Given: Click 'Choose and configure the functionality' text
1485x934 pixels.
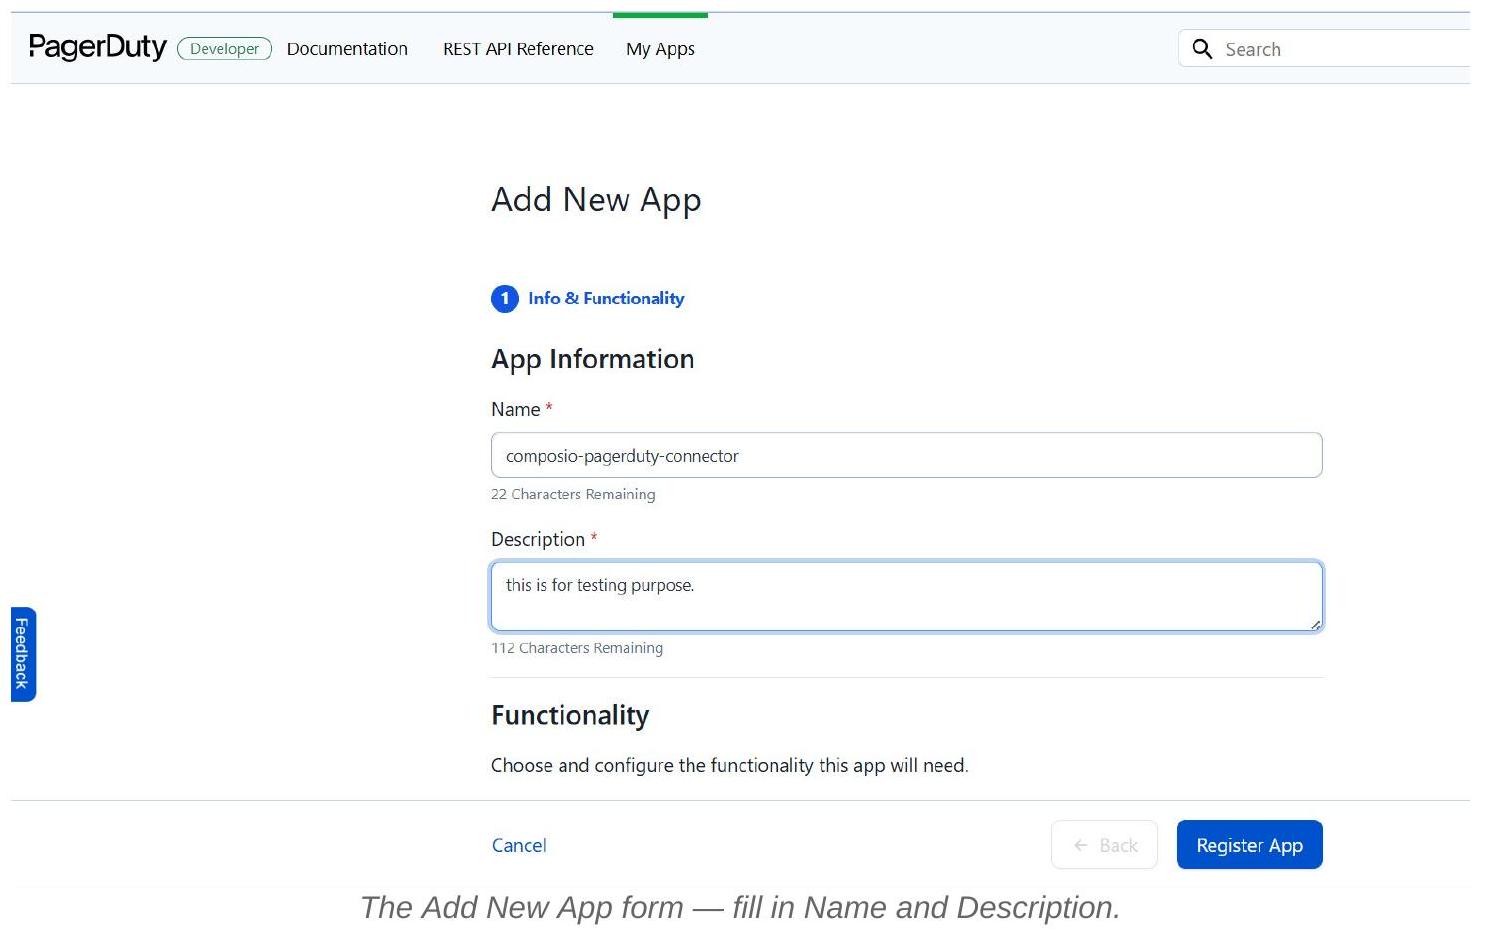Looking at the screenshot, I should (729, 765).
